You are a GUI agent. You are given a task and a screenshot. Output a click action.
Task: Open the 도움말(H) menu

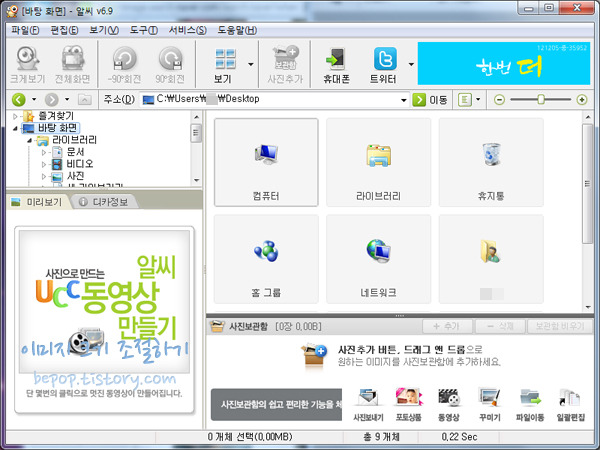pos(237,30)
